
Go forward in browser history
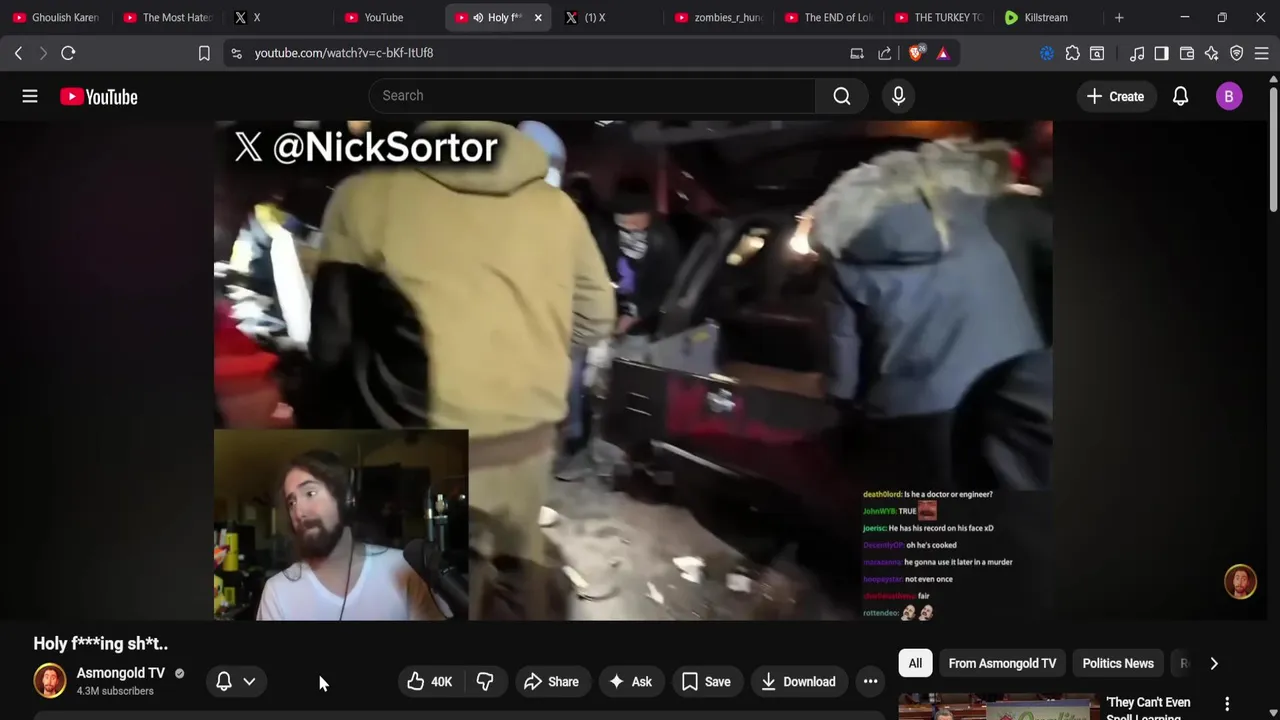[x=43, y=53]
